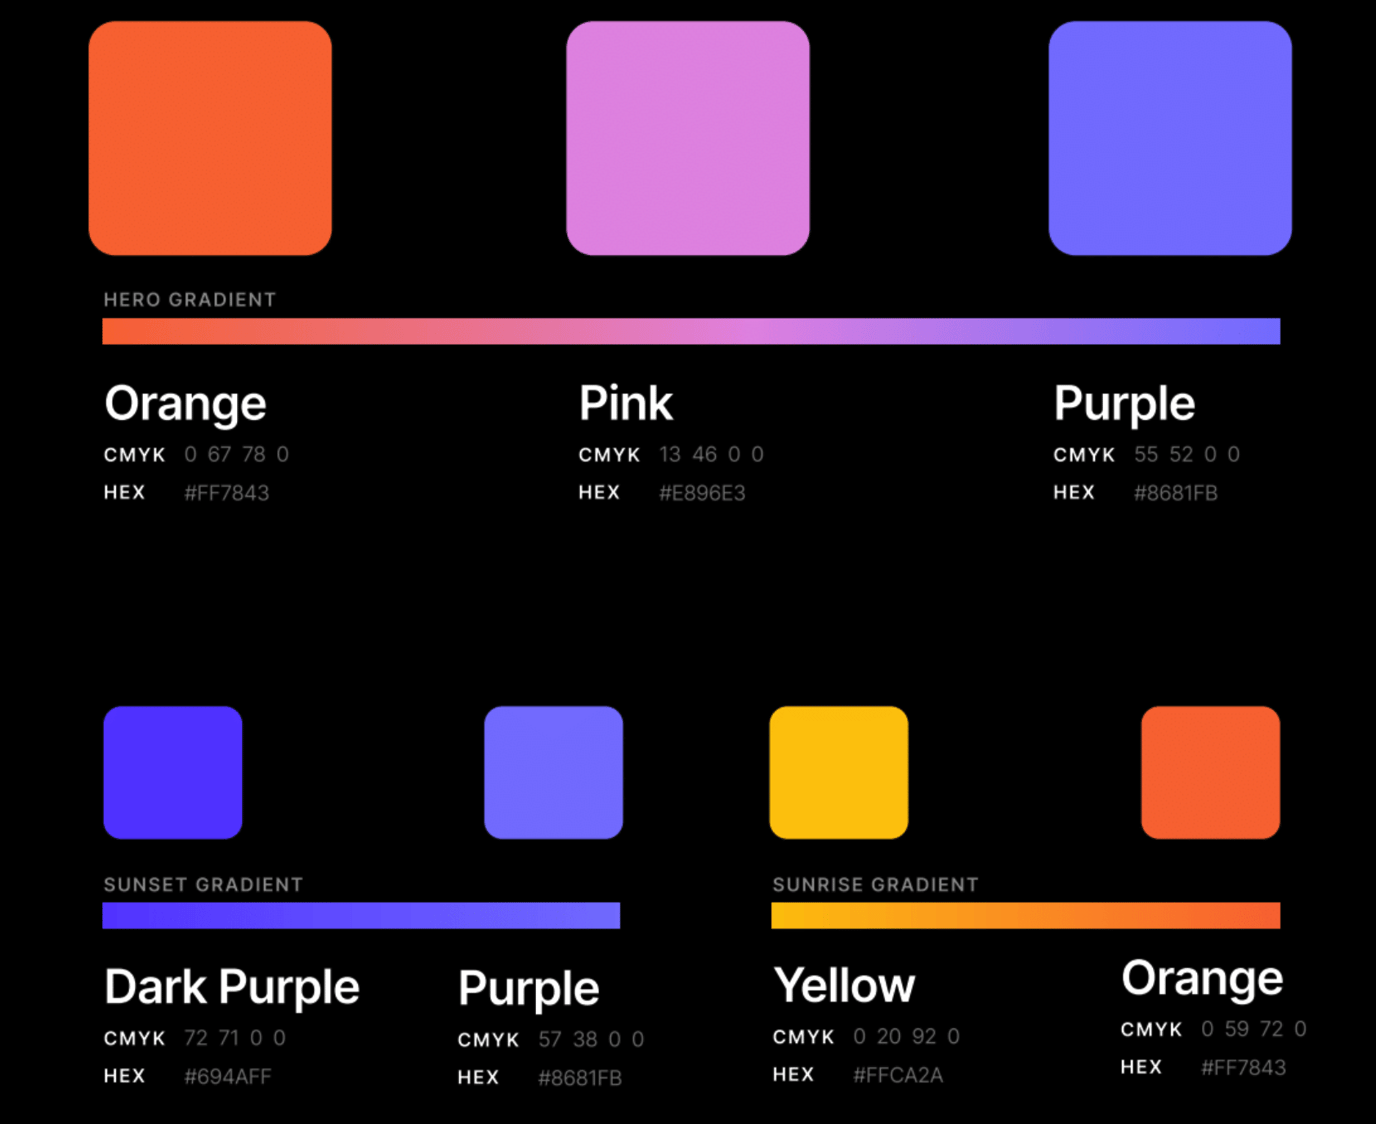This screenshot has height=1124, width=1376.
Task: Select the hex code #E896E3
Action: tap(702, 493)
